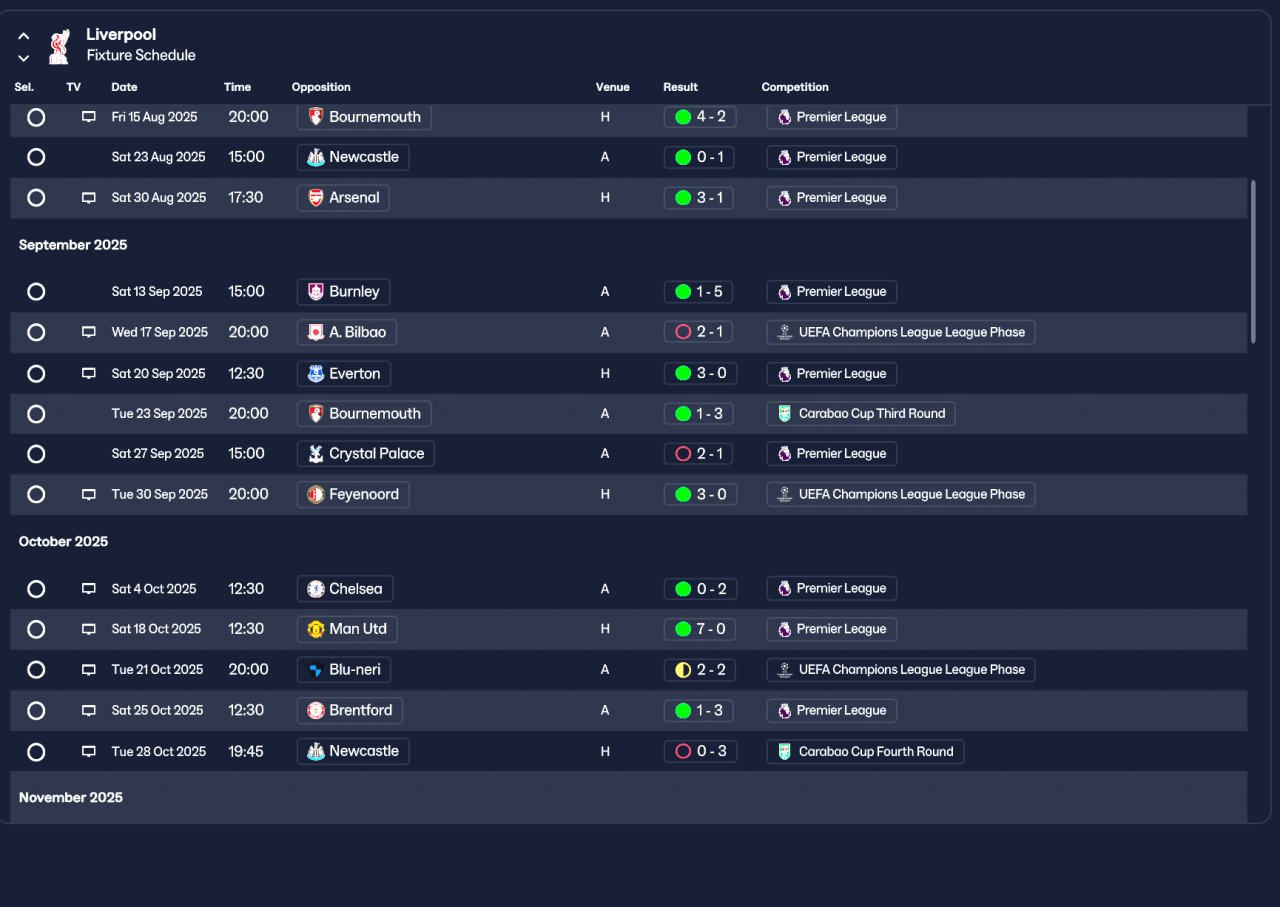Select the Brentford fixture radio button

pyautogui.click(x=36, y=710)
